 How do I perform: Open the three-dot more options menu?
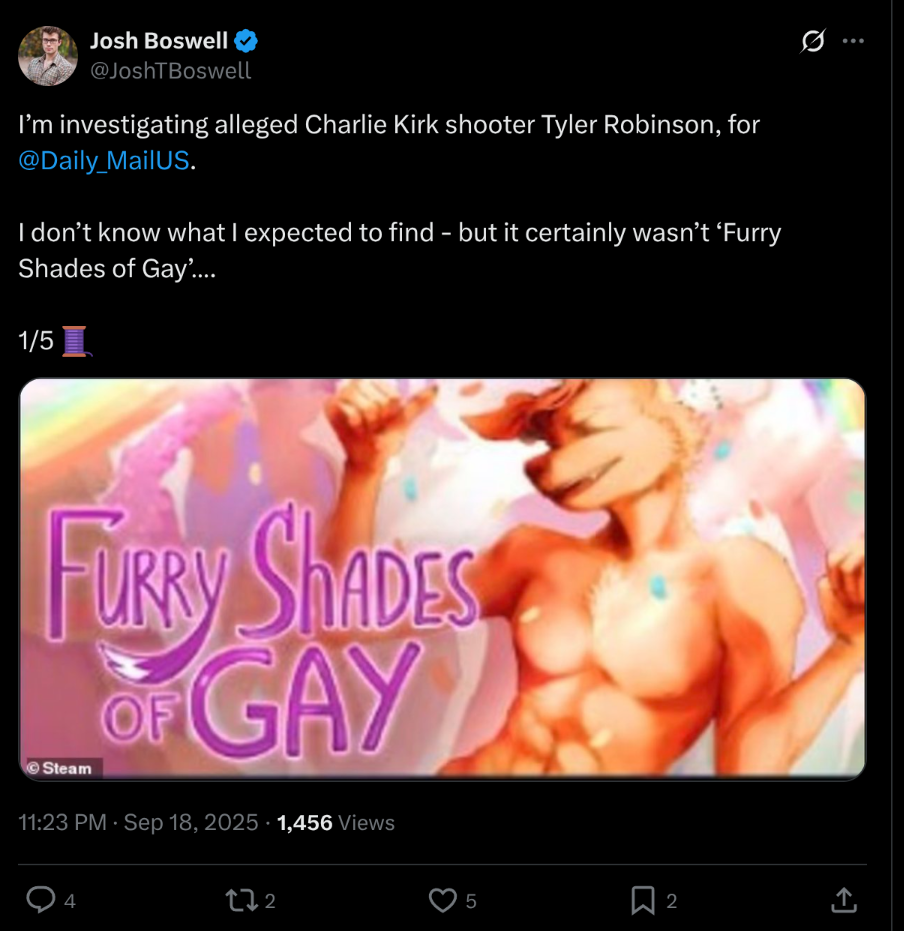click(853, 41)
